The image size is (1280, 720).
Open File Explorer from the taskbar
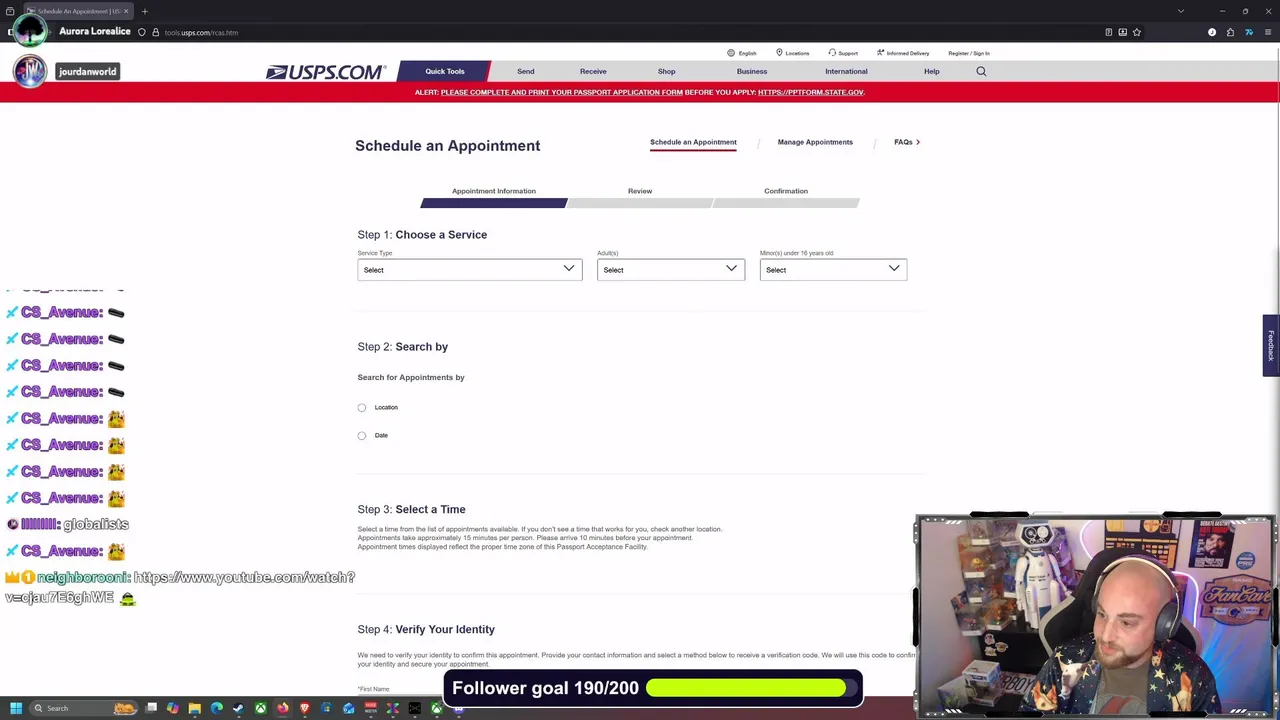(195, 708)
